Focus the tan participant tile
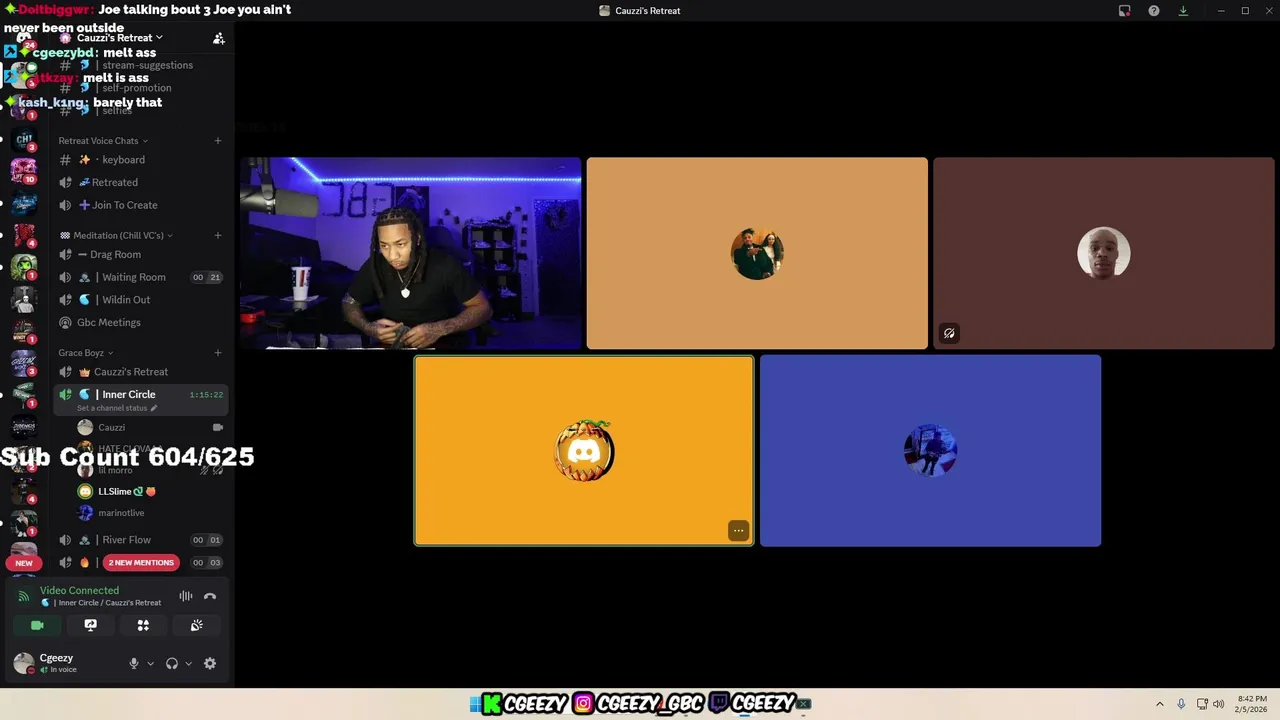 [757, 253]
